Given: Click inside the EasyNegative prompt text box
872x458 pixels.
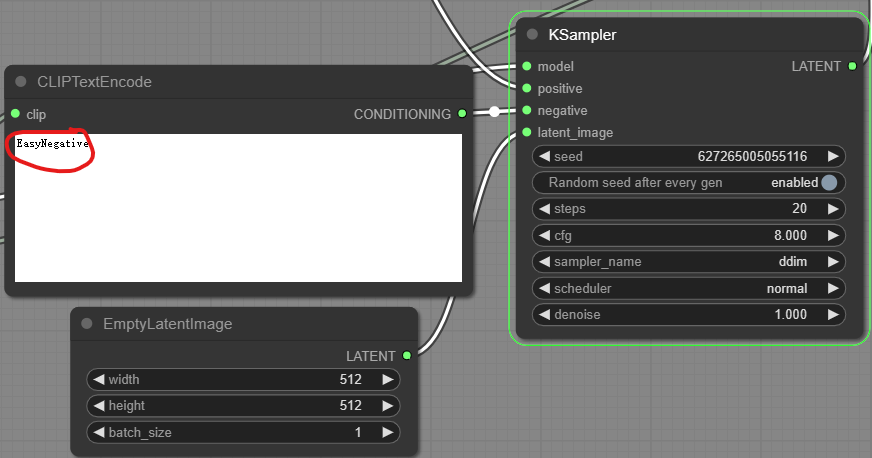Looking at the screenshot, I should coord(238,208).
